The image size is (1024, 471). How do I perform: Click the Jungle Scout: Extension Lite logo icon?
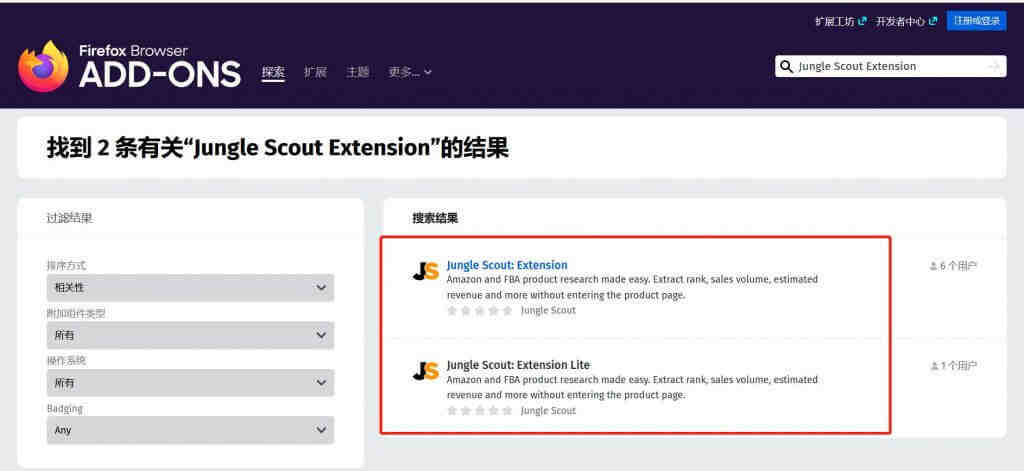pyautogui.click(x=426, y=370)
